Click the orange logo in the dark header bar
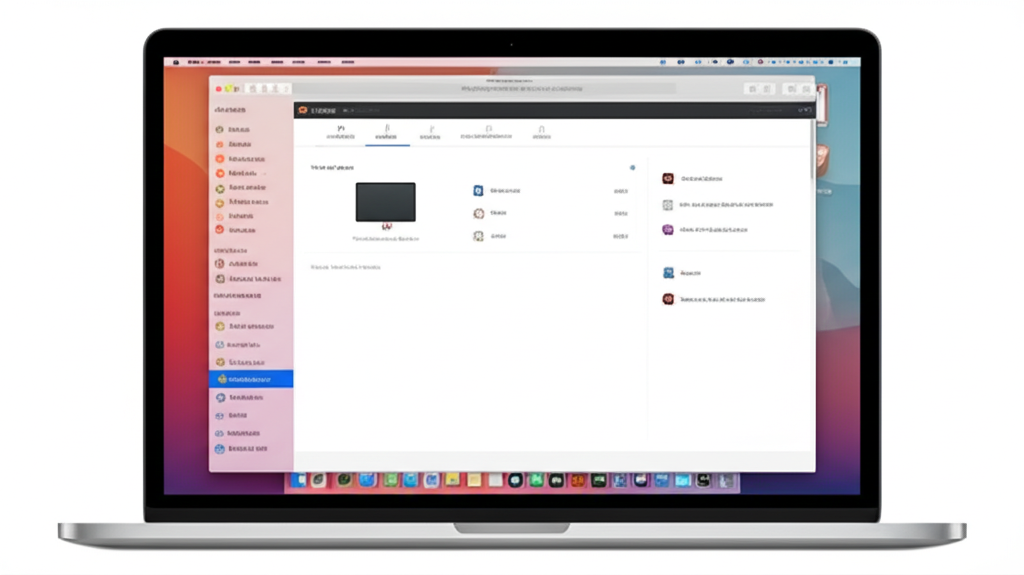 pos(303,110)
